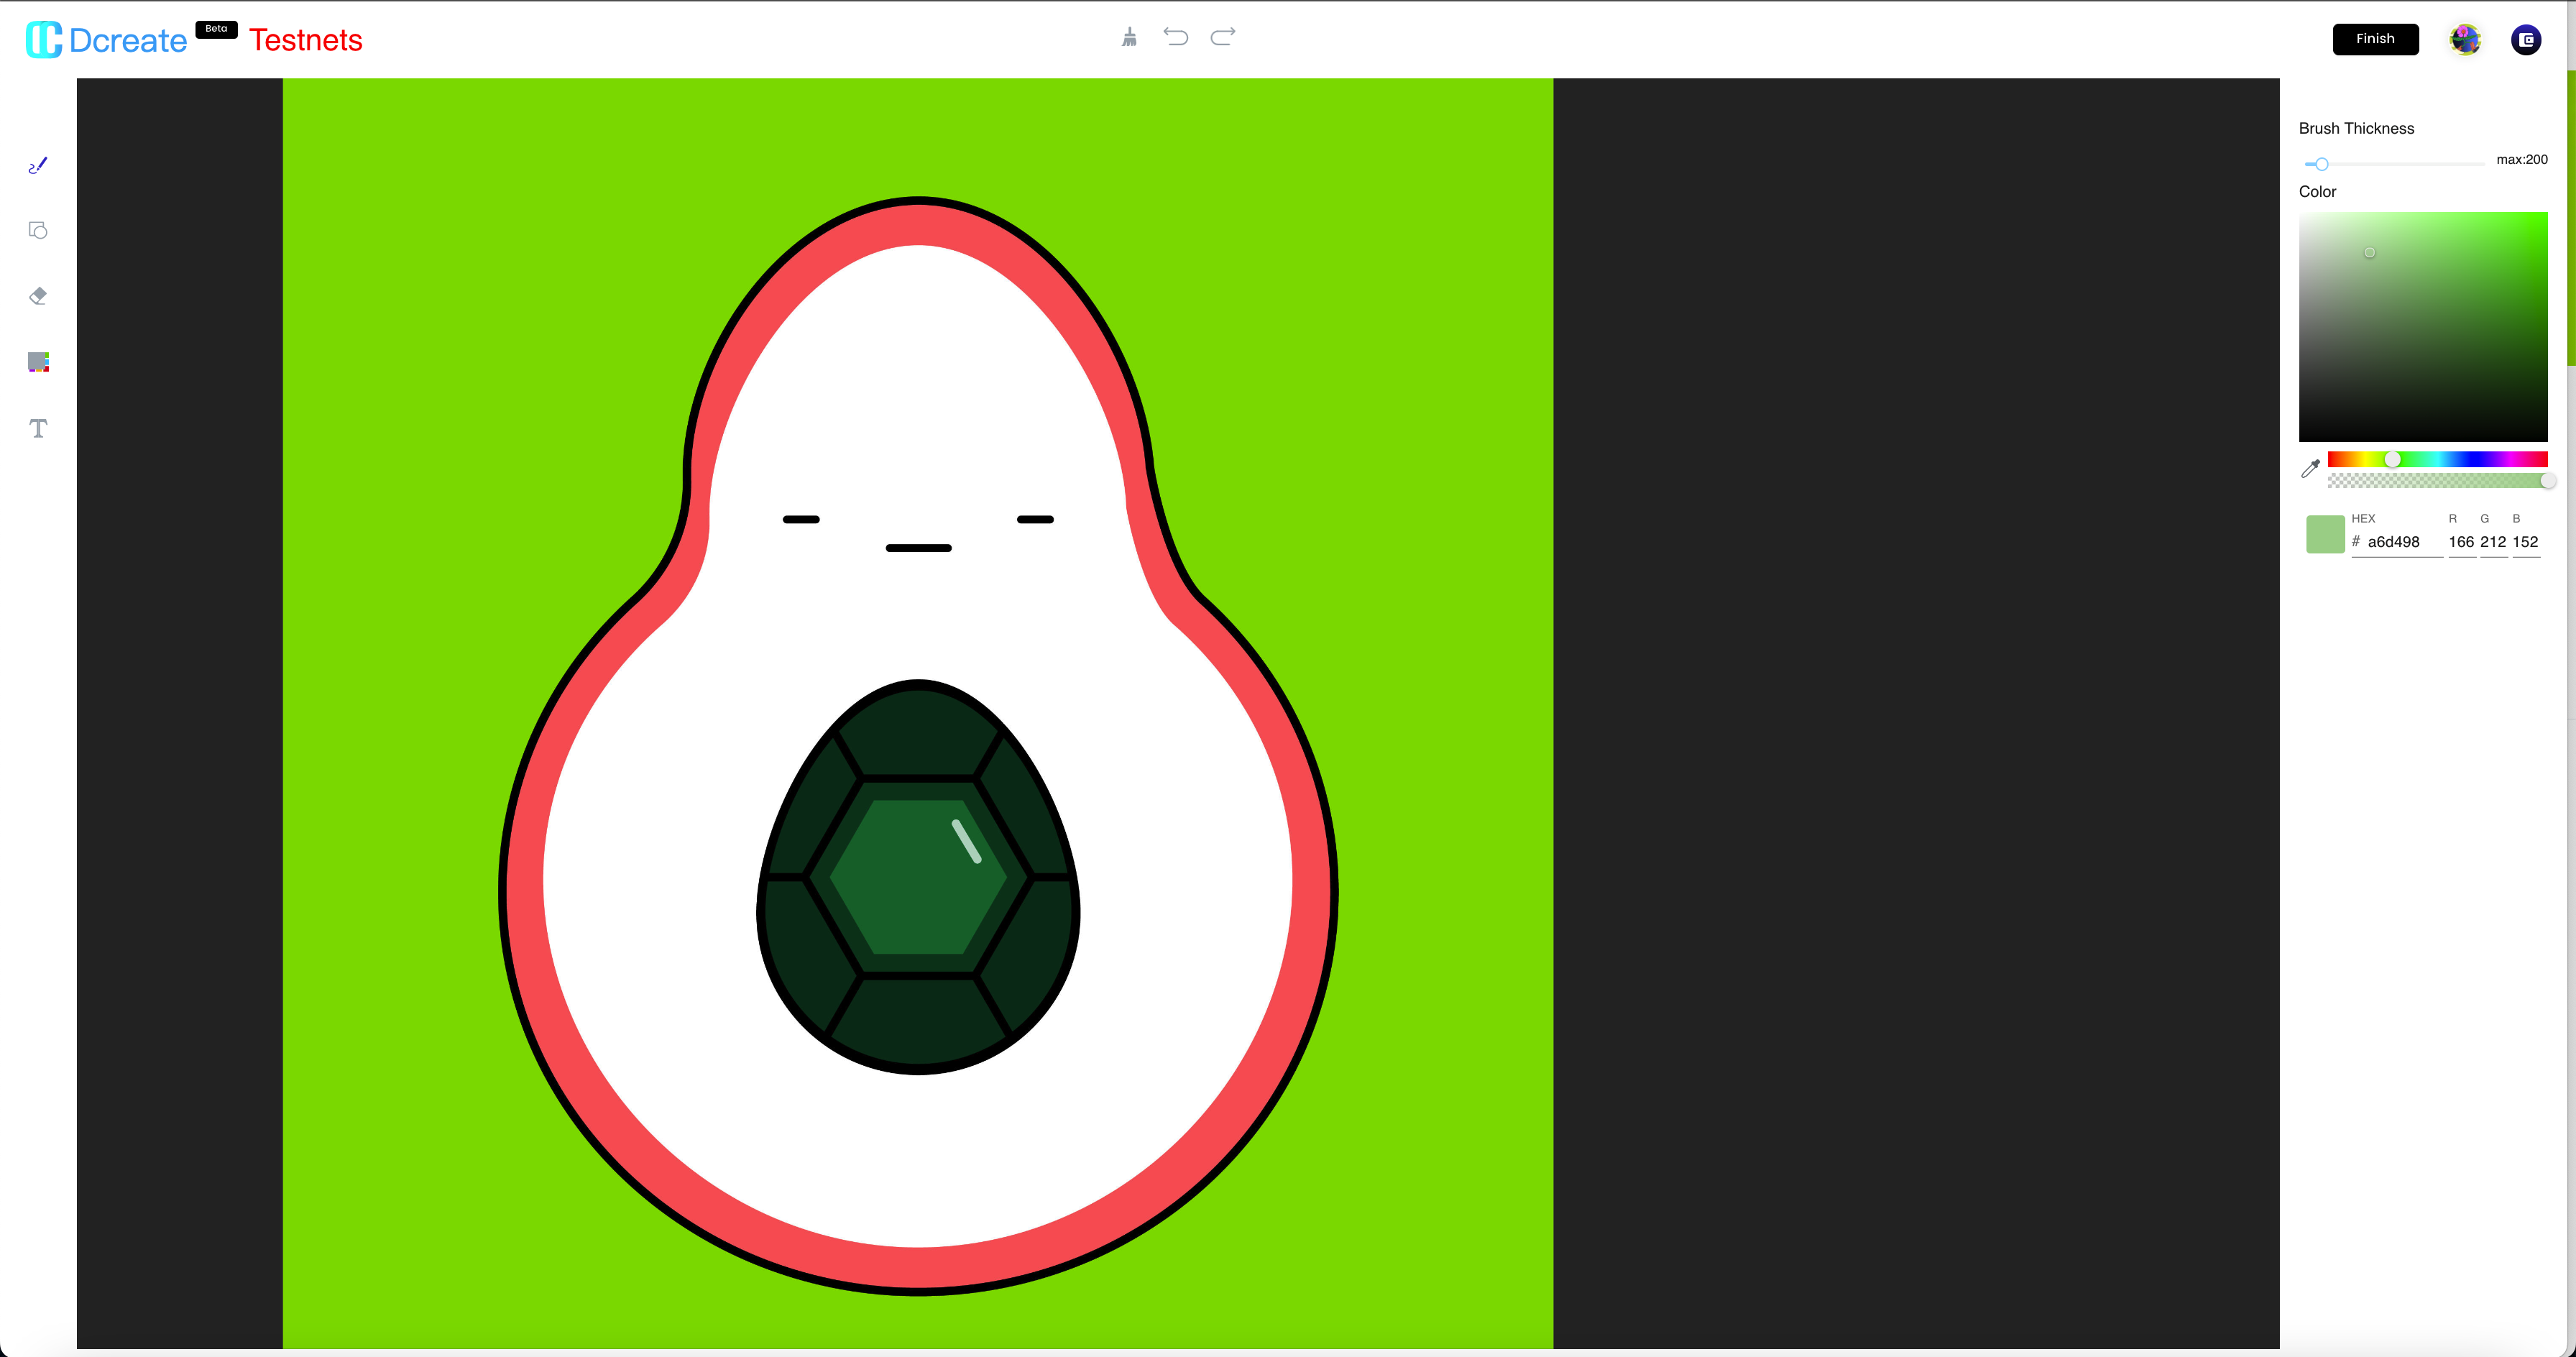Screen dimensions: 2576x1357
Task: Click the color saturation picker area
Action: point(2422,326)
